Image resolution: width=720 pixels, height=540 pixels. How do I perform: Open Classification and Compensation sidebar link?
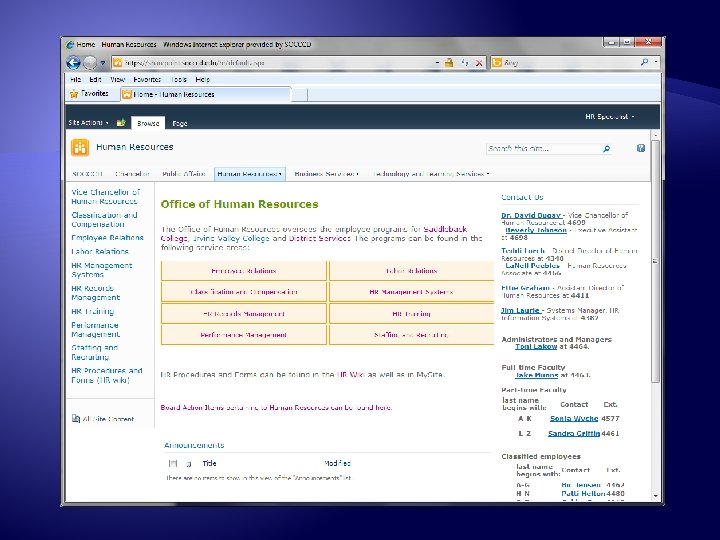coord(104,219)
